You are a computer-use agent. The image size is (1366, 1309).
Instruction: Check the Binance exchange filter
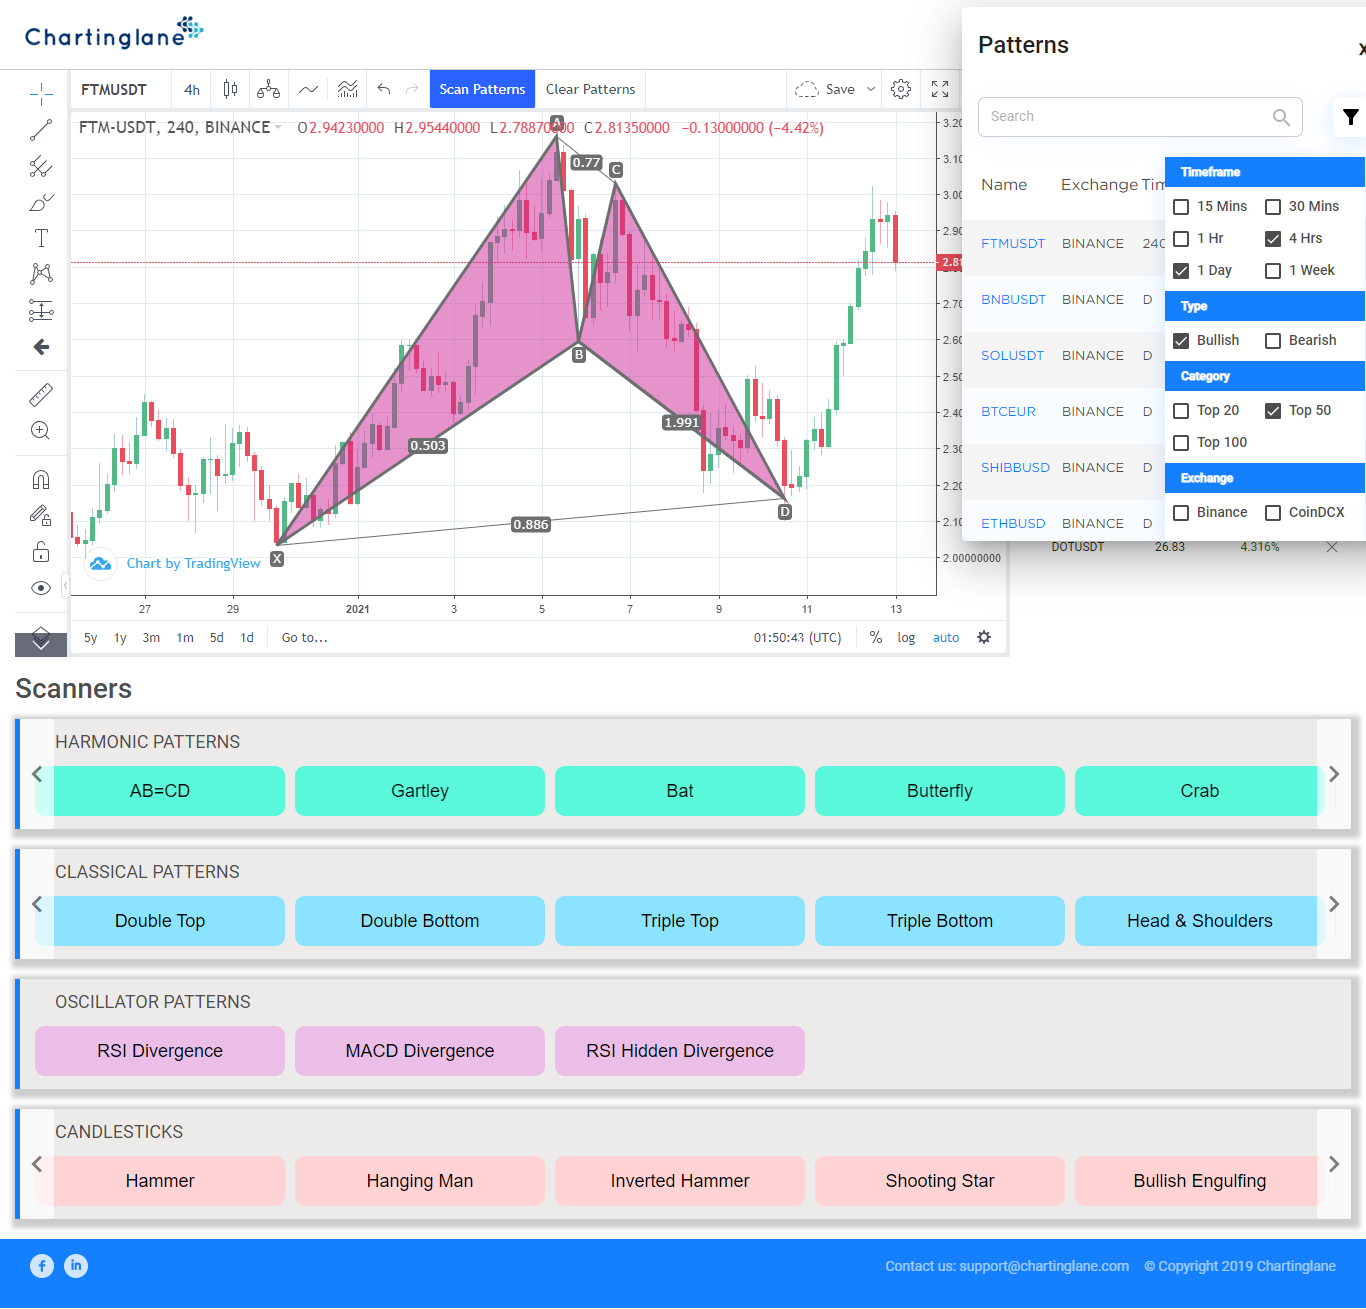1181,513
